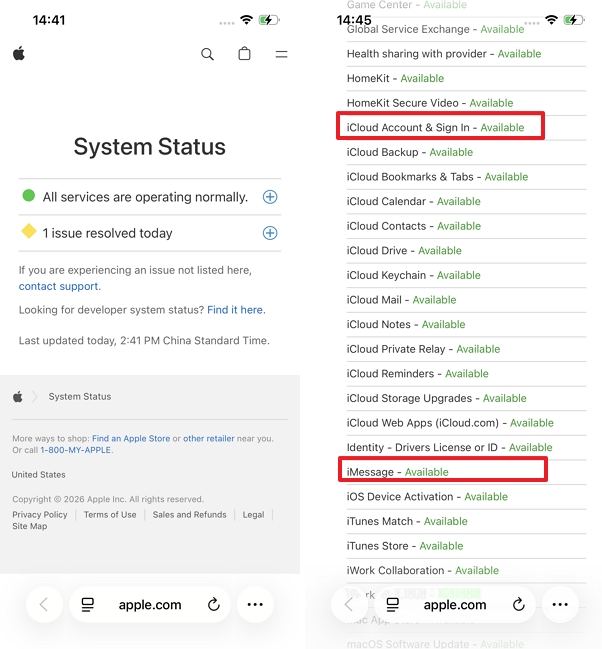Open the Privacy Policy footer link
This screenshot has height=649, width=602.
coord(40,514)
